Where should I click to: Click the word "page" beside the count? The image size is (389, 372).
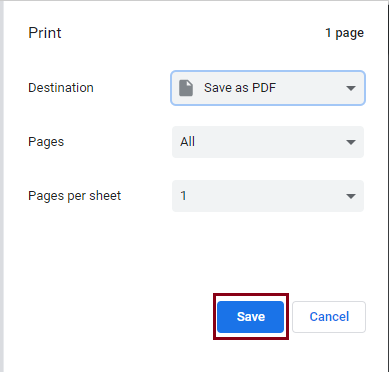349,34
